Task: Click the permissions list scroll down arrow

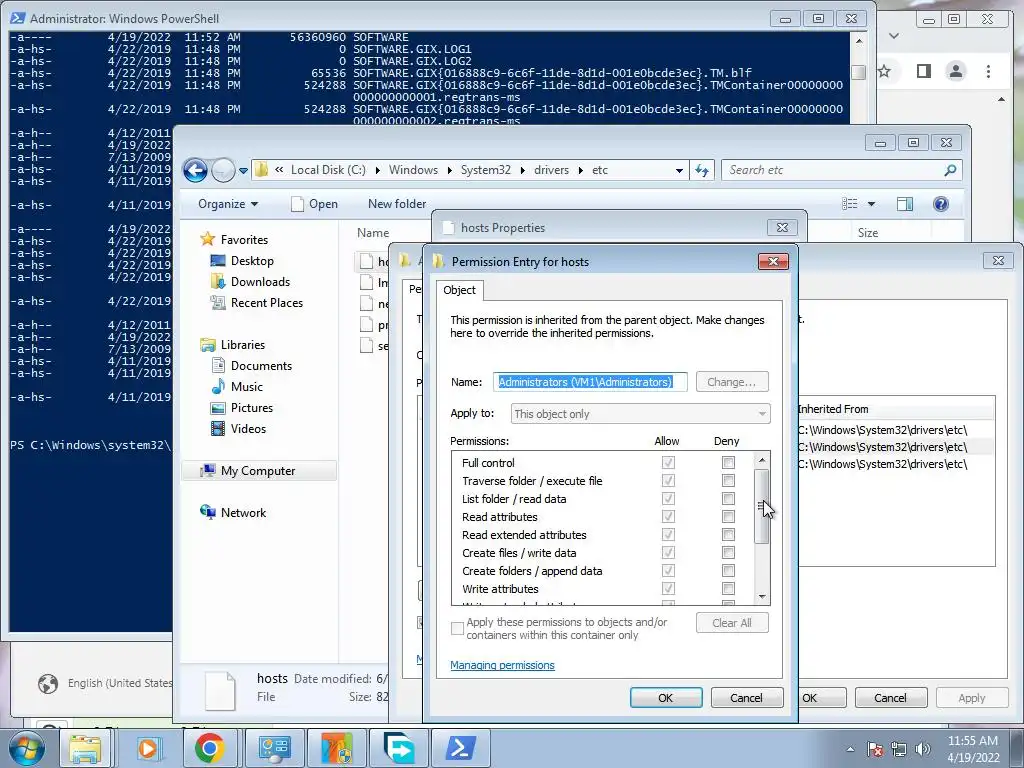Action: [761, 597]
